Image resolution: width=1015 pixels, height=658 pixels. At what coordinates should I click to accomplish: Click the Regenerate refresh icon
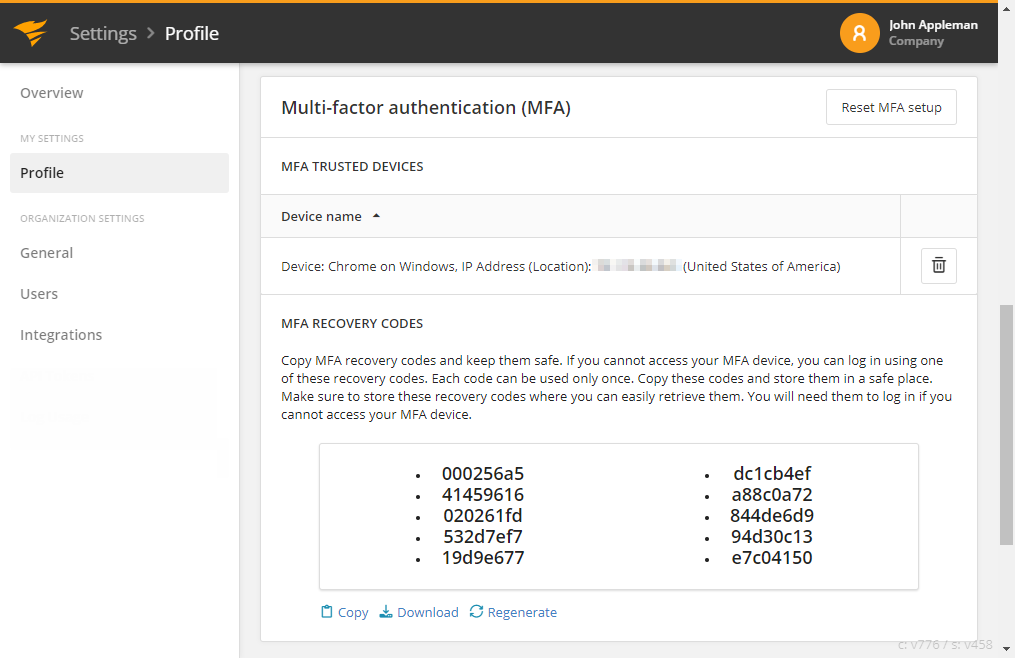pyautogui.click(x=476, y=612)
